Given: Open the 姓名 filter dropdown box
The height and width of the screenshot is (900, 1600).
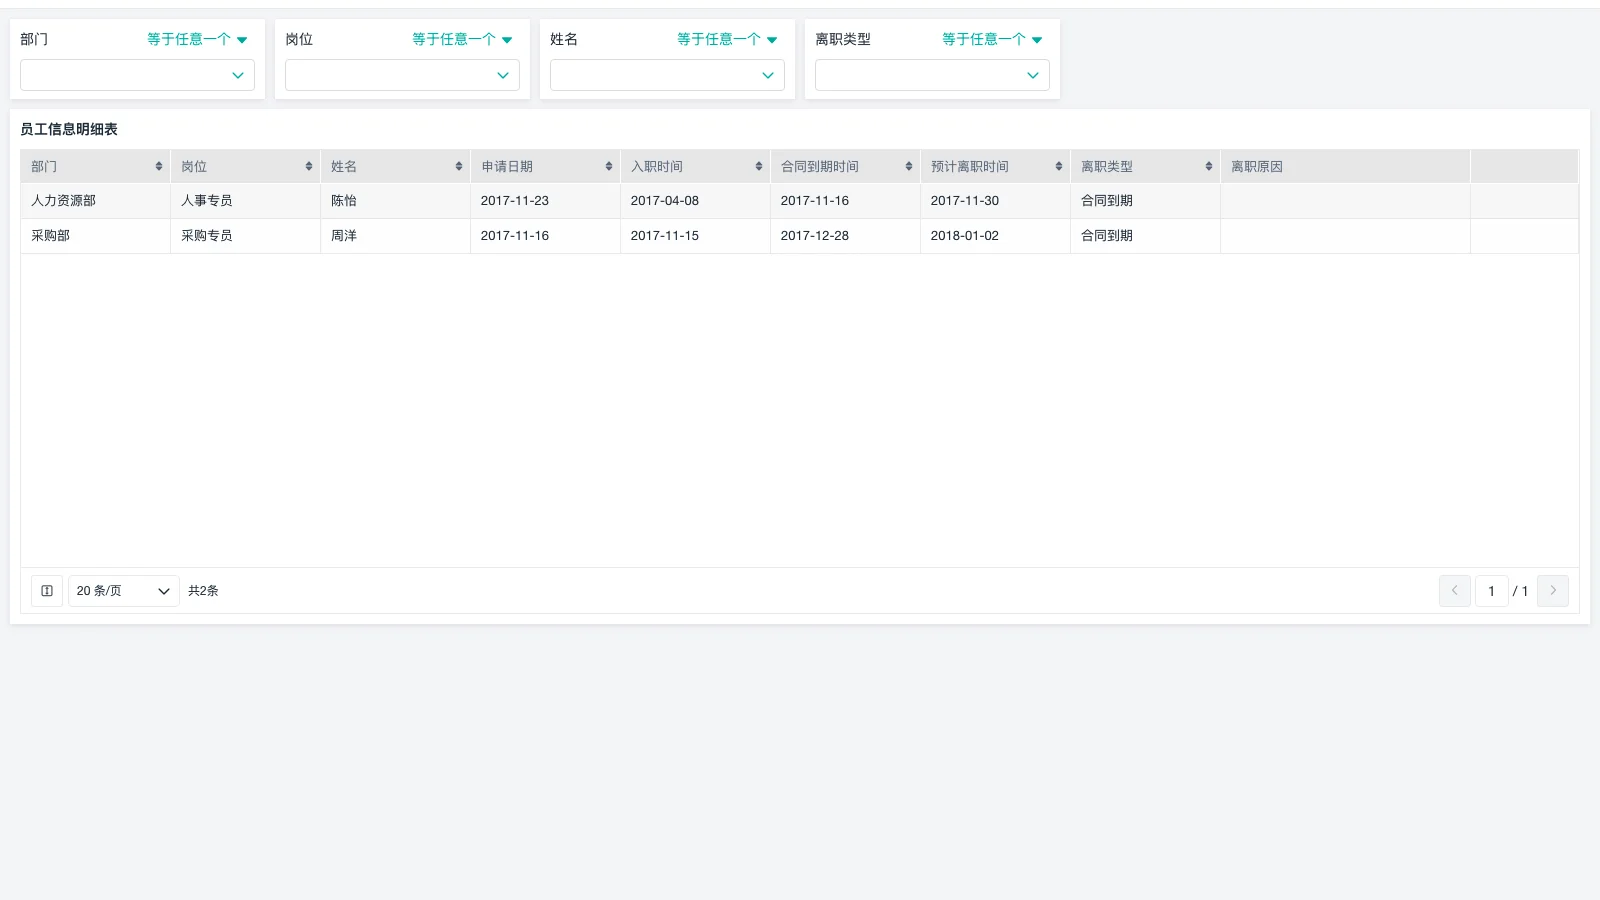Looking at the screenshot, I should click(667, 75).
